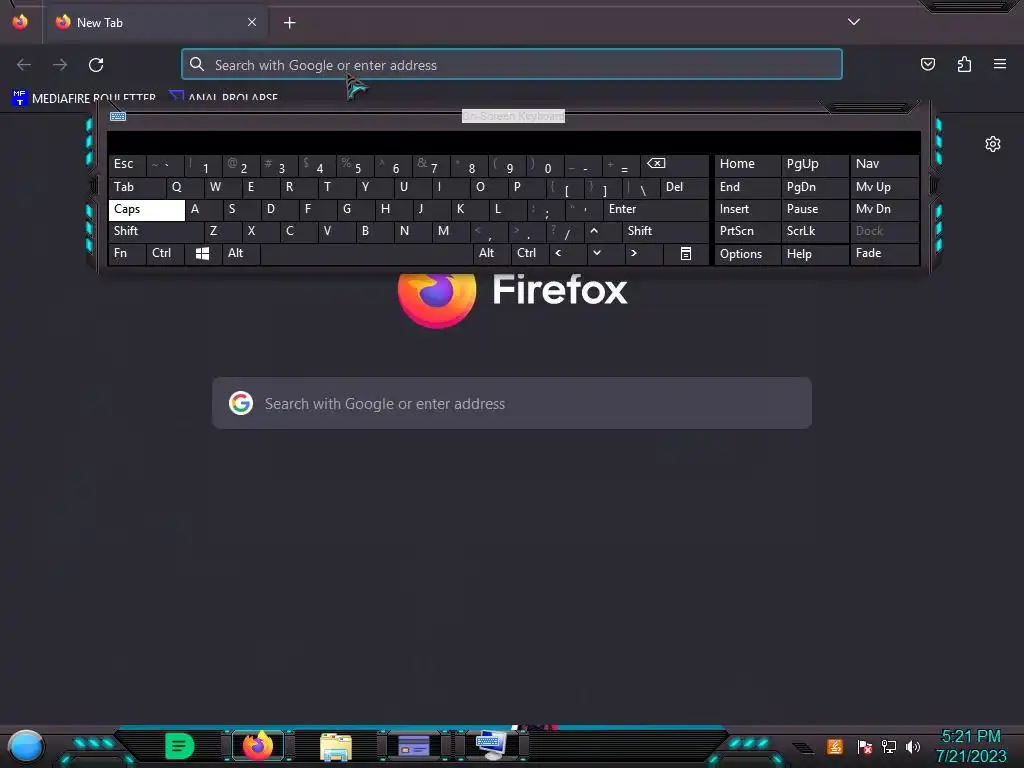Click the volume speaker tray icon
This screenshot has width=1024, height=768.
coord(912,746)
